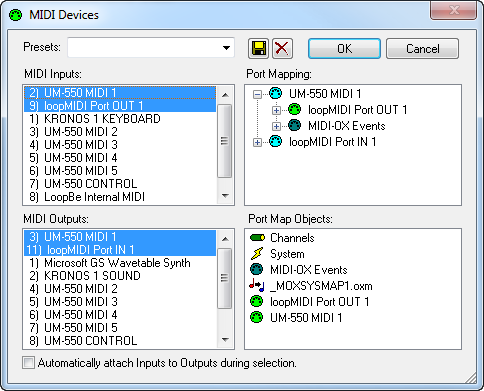Select input '4) UM-550 MIDI 3'

120,145
